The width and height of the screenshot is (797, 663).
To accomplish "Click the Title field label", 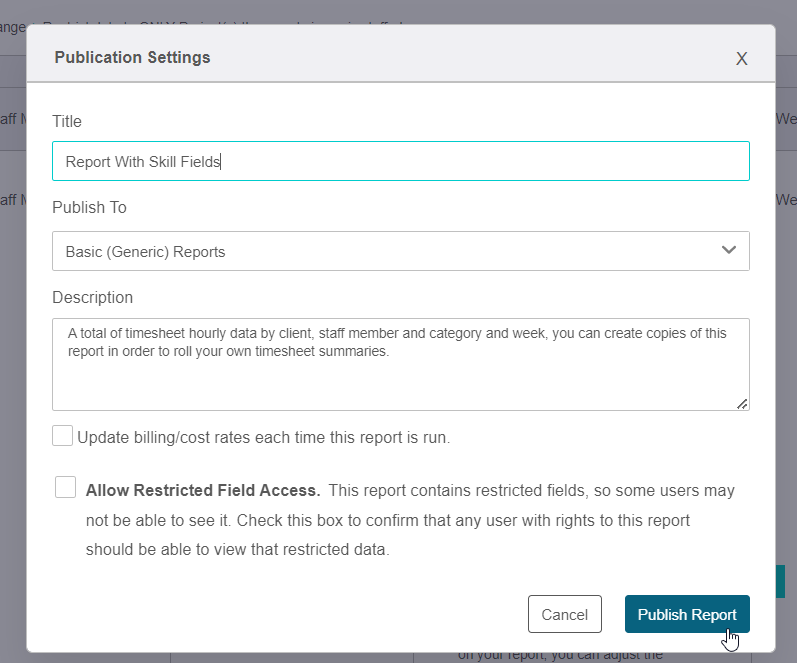I will click(67, 121).
